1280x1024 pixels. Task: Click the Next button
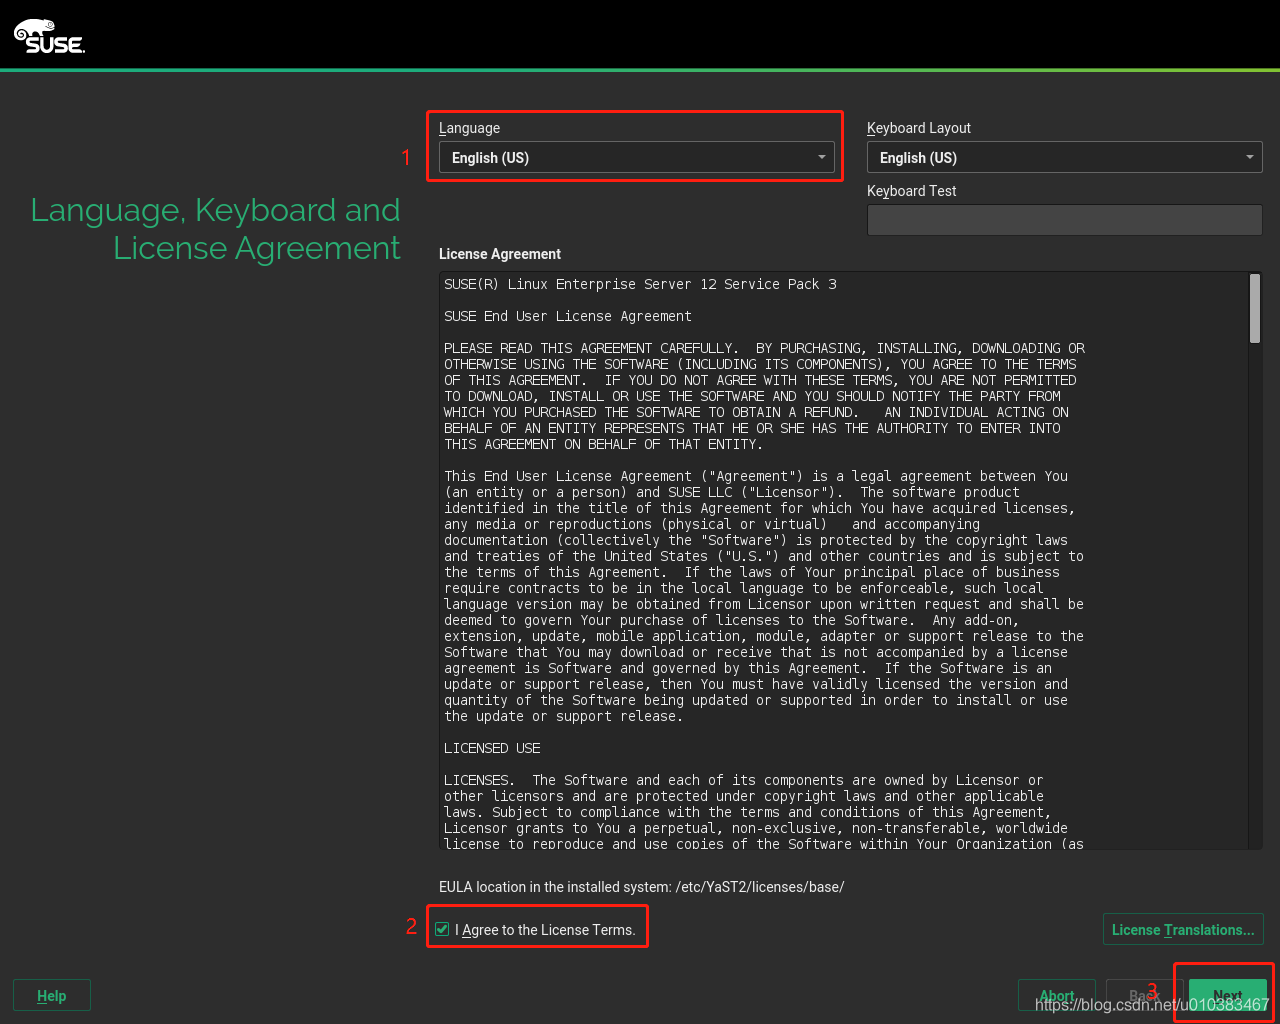tap(1228, 996)
